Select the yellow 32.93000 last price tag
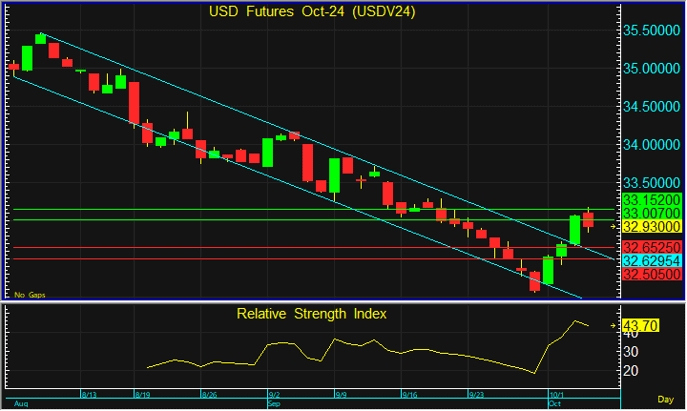The image size is (687, 411). (x=650, y=227)
